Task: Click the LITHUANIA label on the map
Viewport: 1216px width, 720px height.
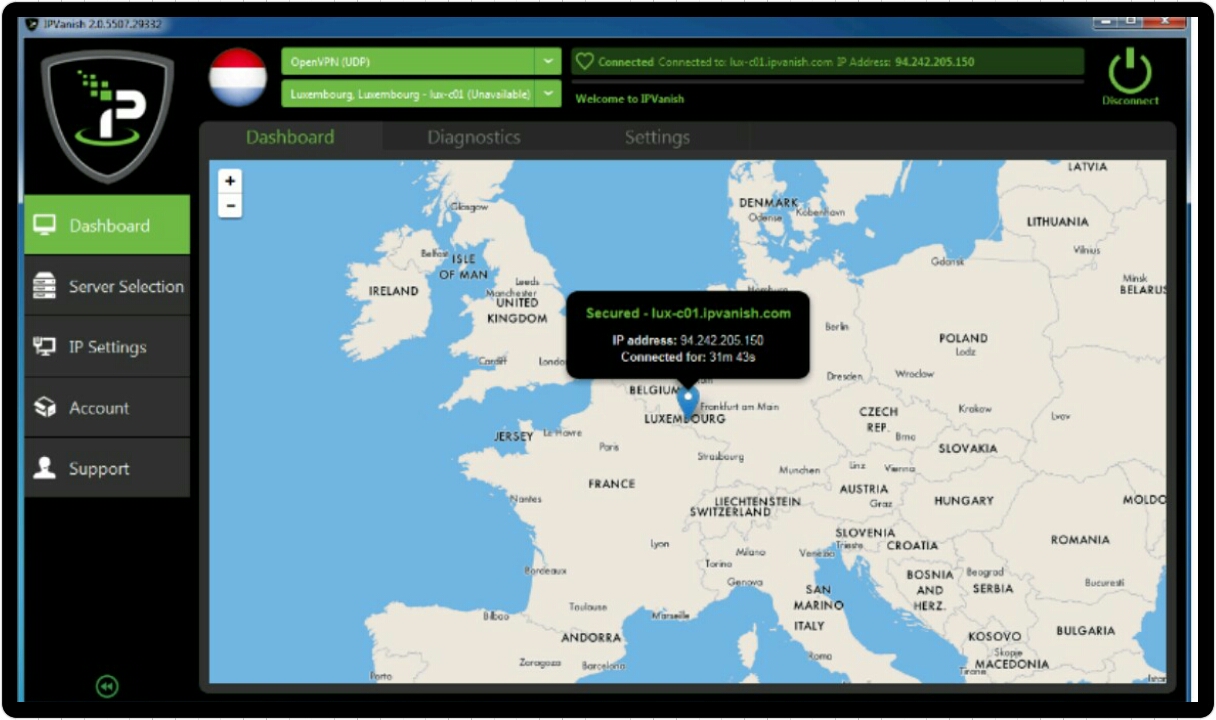Action: tap(1058, 222)
